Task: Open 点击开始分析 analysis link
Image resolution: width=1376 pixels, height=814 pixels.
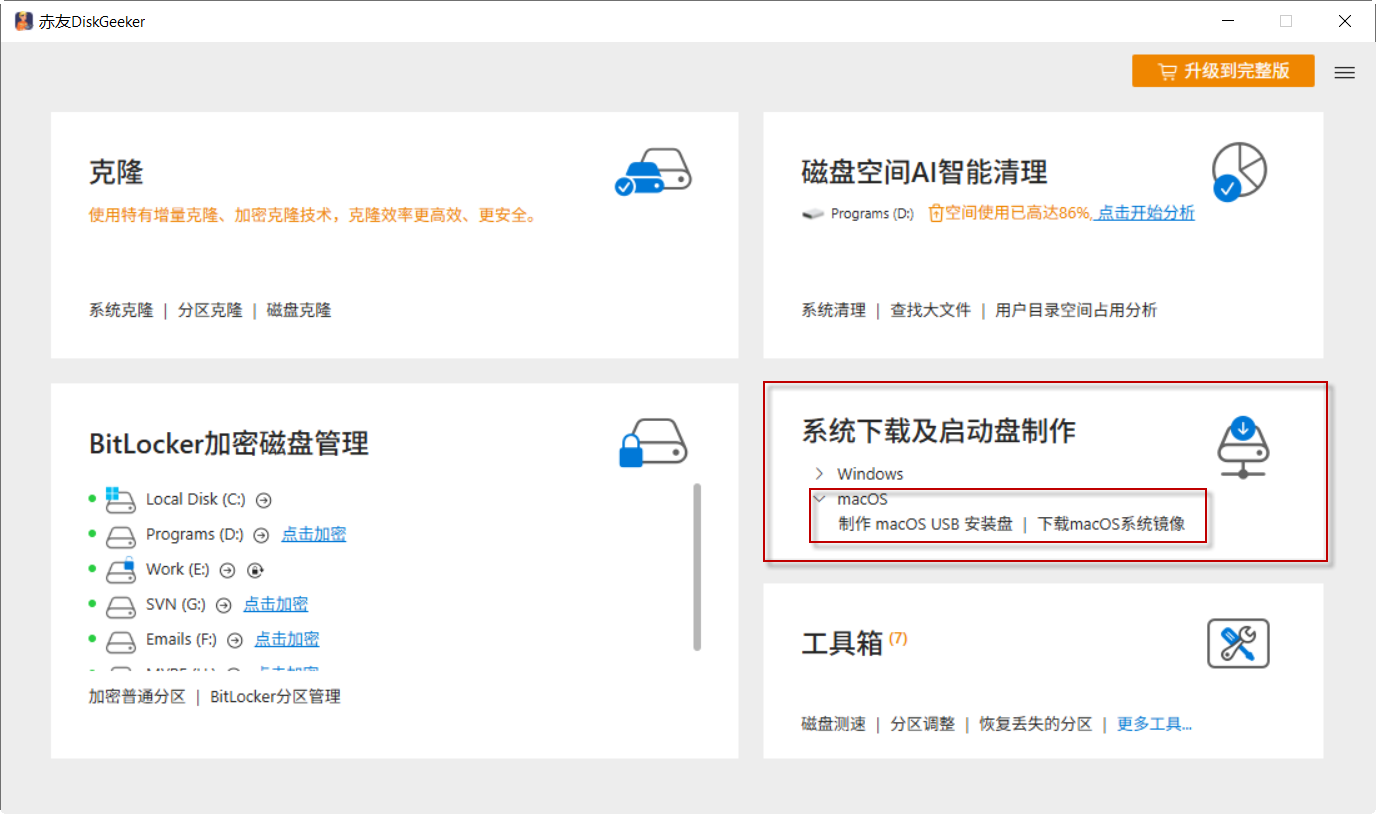Action: (x=1144, y=213)
